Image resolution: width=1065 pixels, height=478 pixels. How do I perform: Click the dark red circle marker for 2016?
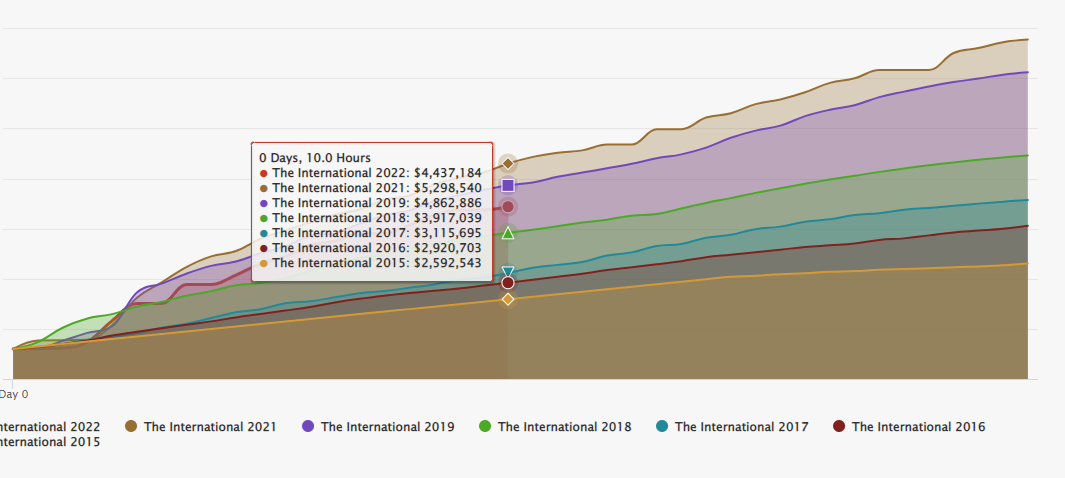pyautogui.click(x=507, y=282)
